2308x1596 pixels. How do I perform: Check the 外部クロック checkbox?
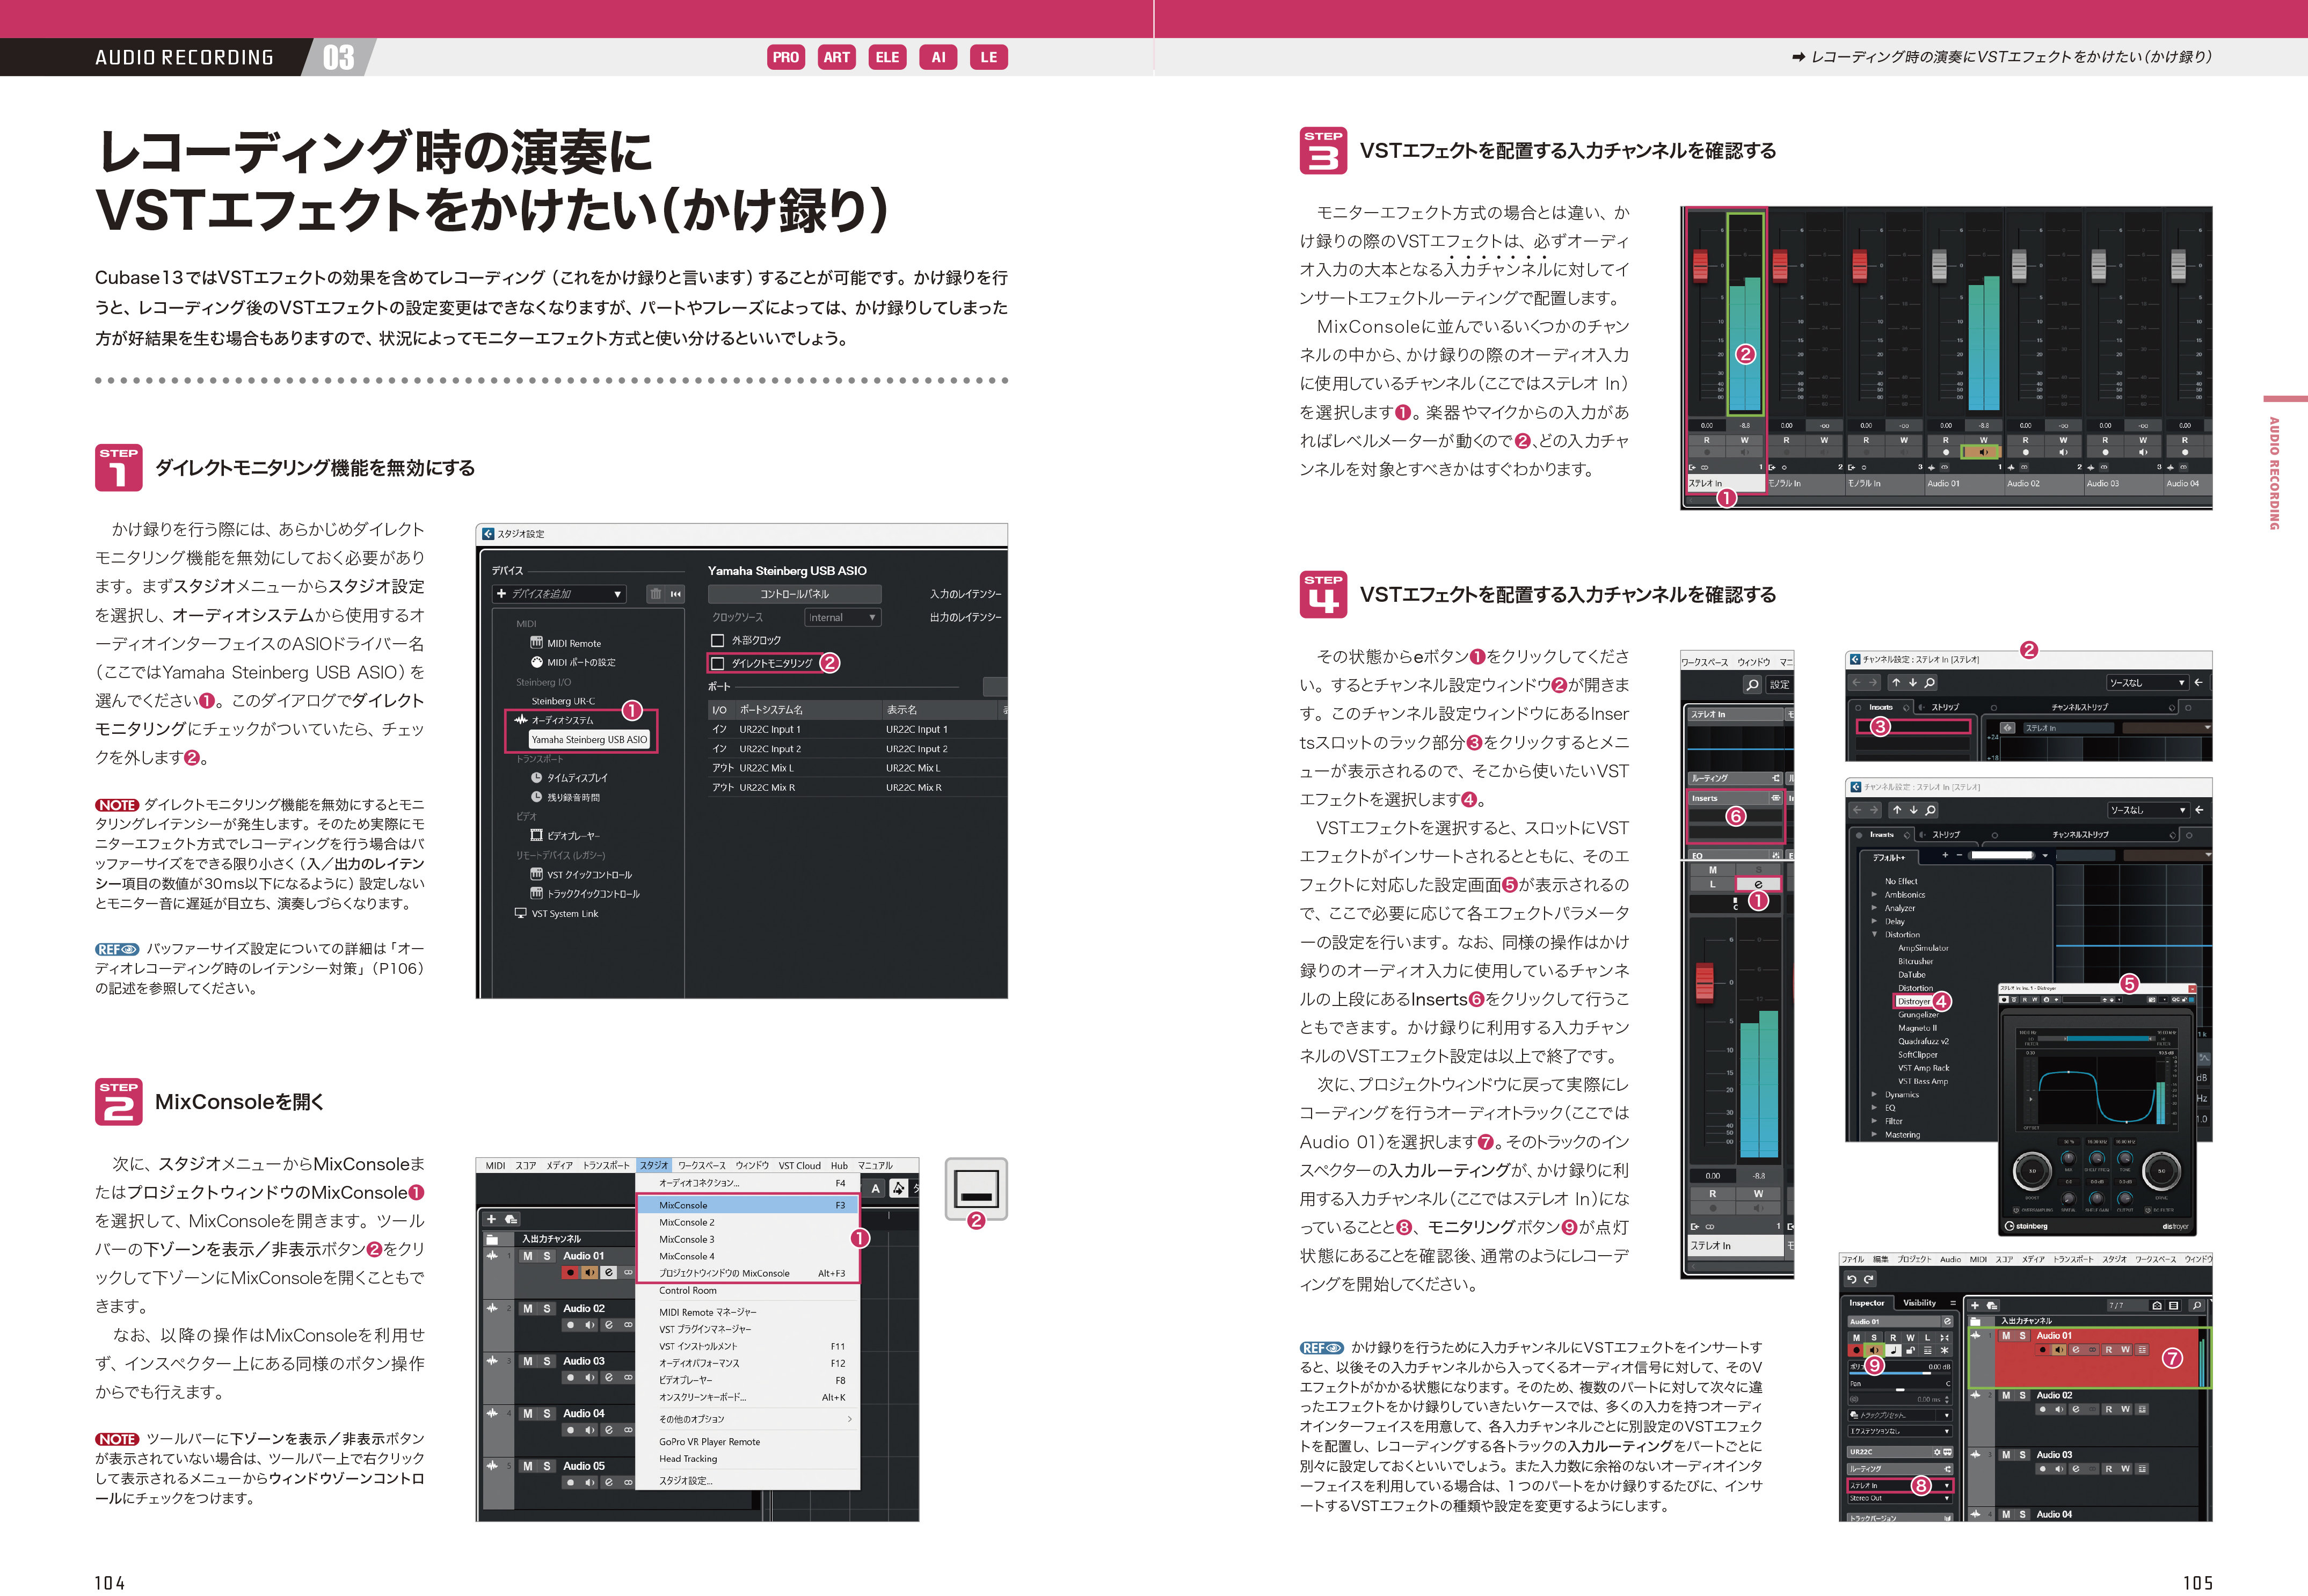coord(717,640)
